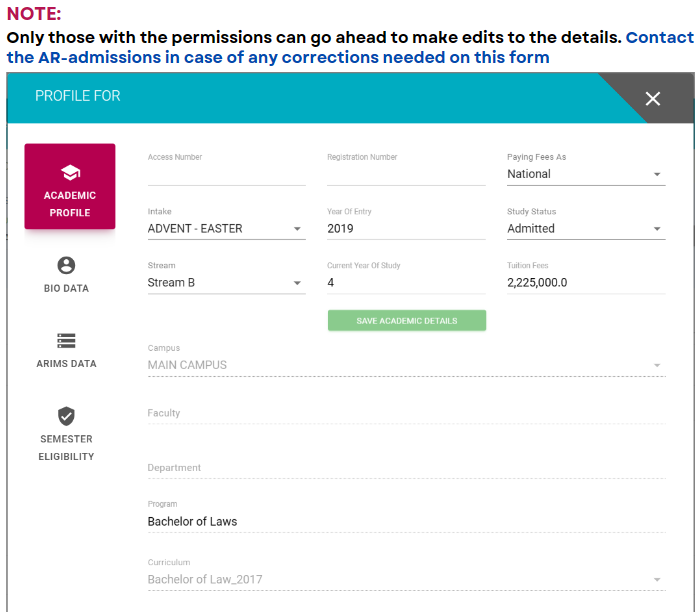696x612 pixels.
Task: Open the Bio Data person icon
Action: (x=66, y=265)
